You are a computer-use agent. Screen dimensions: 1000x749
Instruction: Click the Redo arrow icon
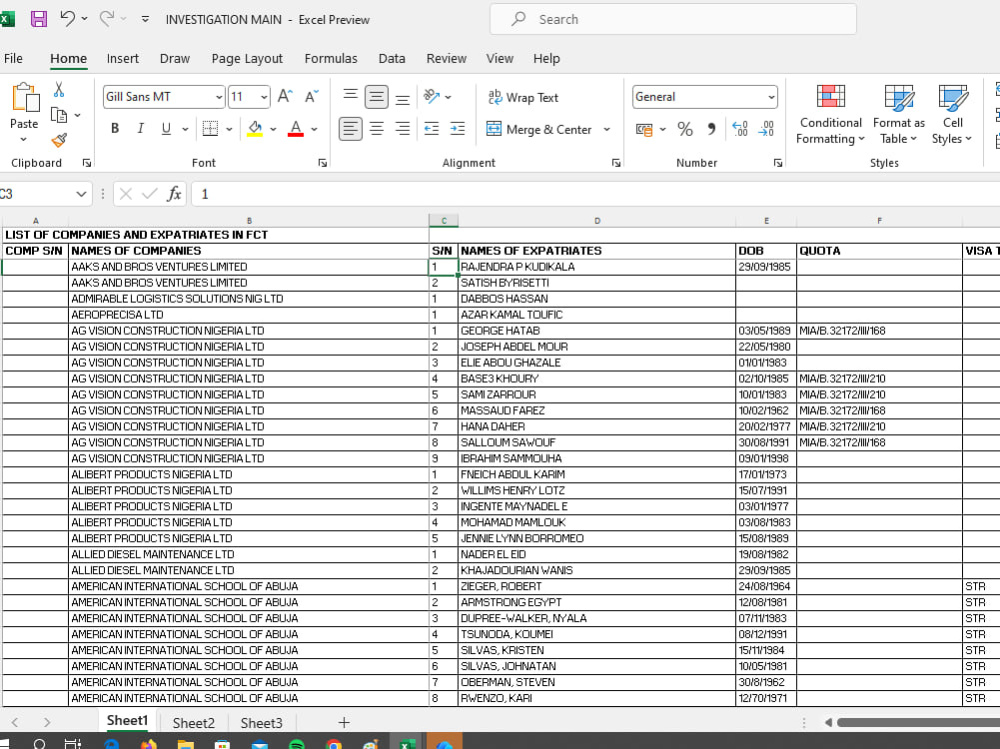[x=107, y=19]
